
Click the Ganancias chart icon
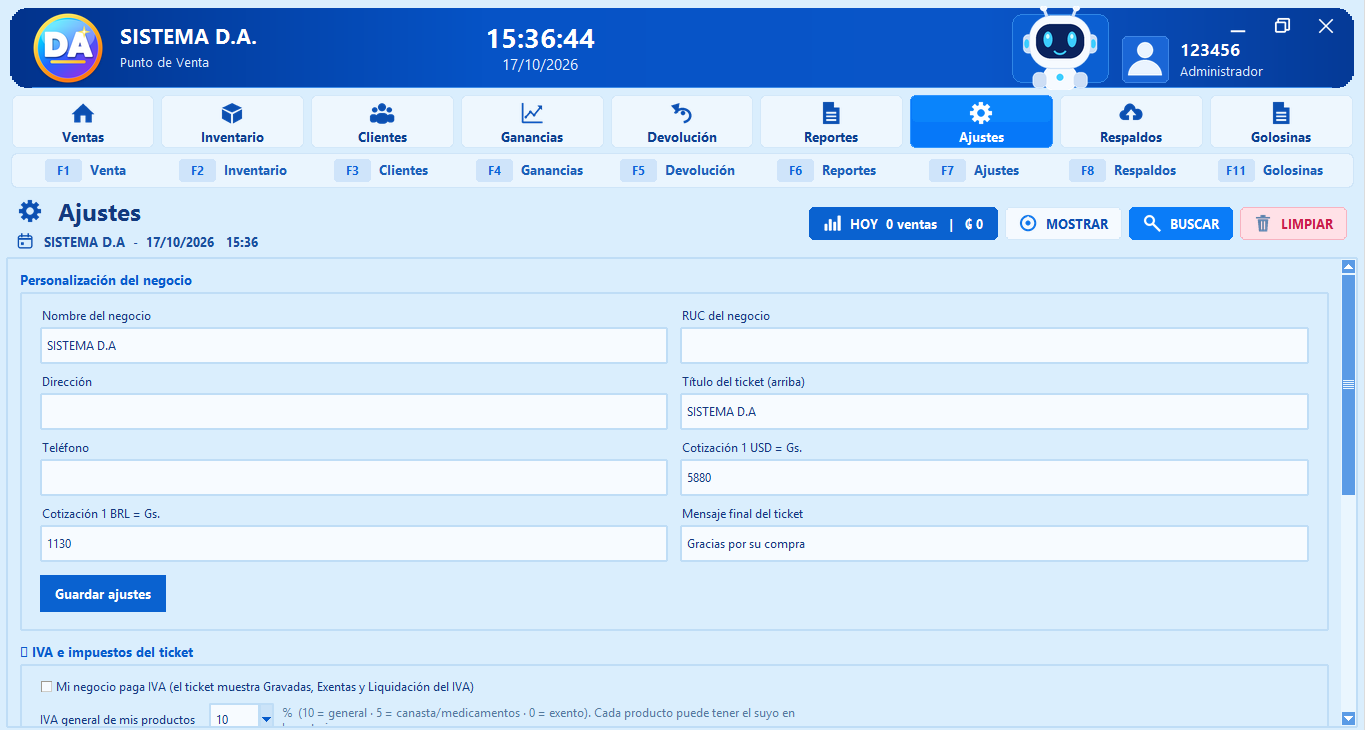[532, 113]
